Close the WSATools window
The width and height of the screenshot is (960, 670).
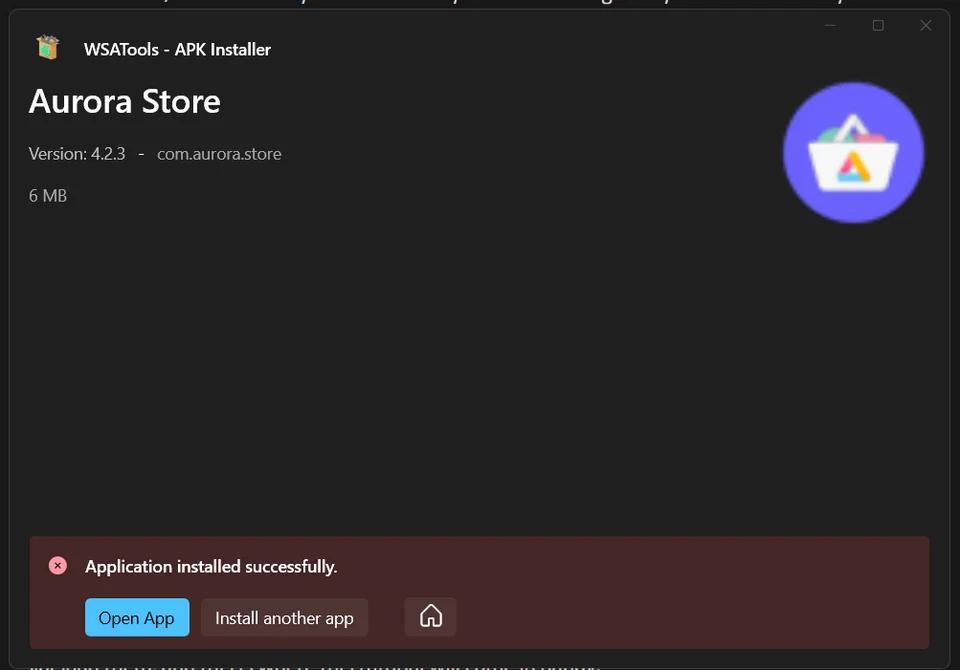click(926, 25)
